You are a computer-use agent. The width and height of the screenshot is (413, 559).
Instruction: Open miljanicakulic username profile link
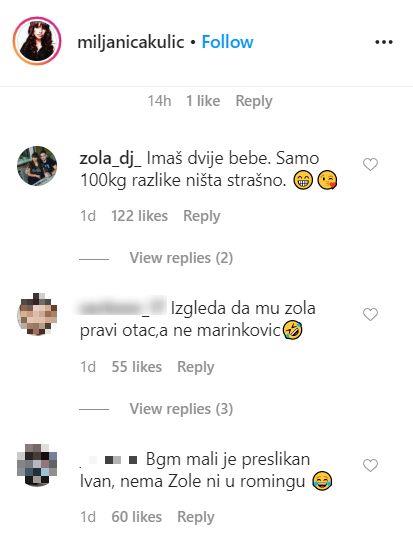click(131, 42)
